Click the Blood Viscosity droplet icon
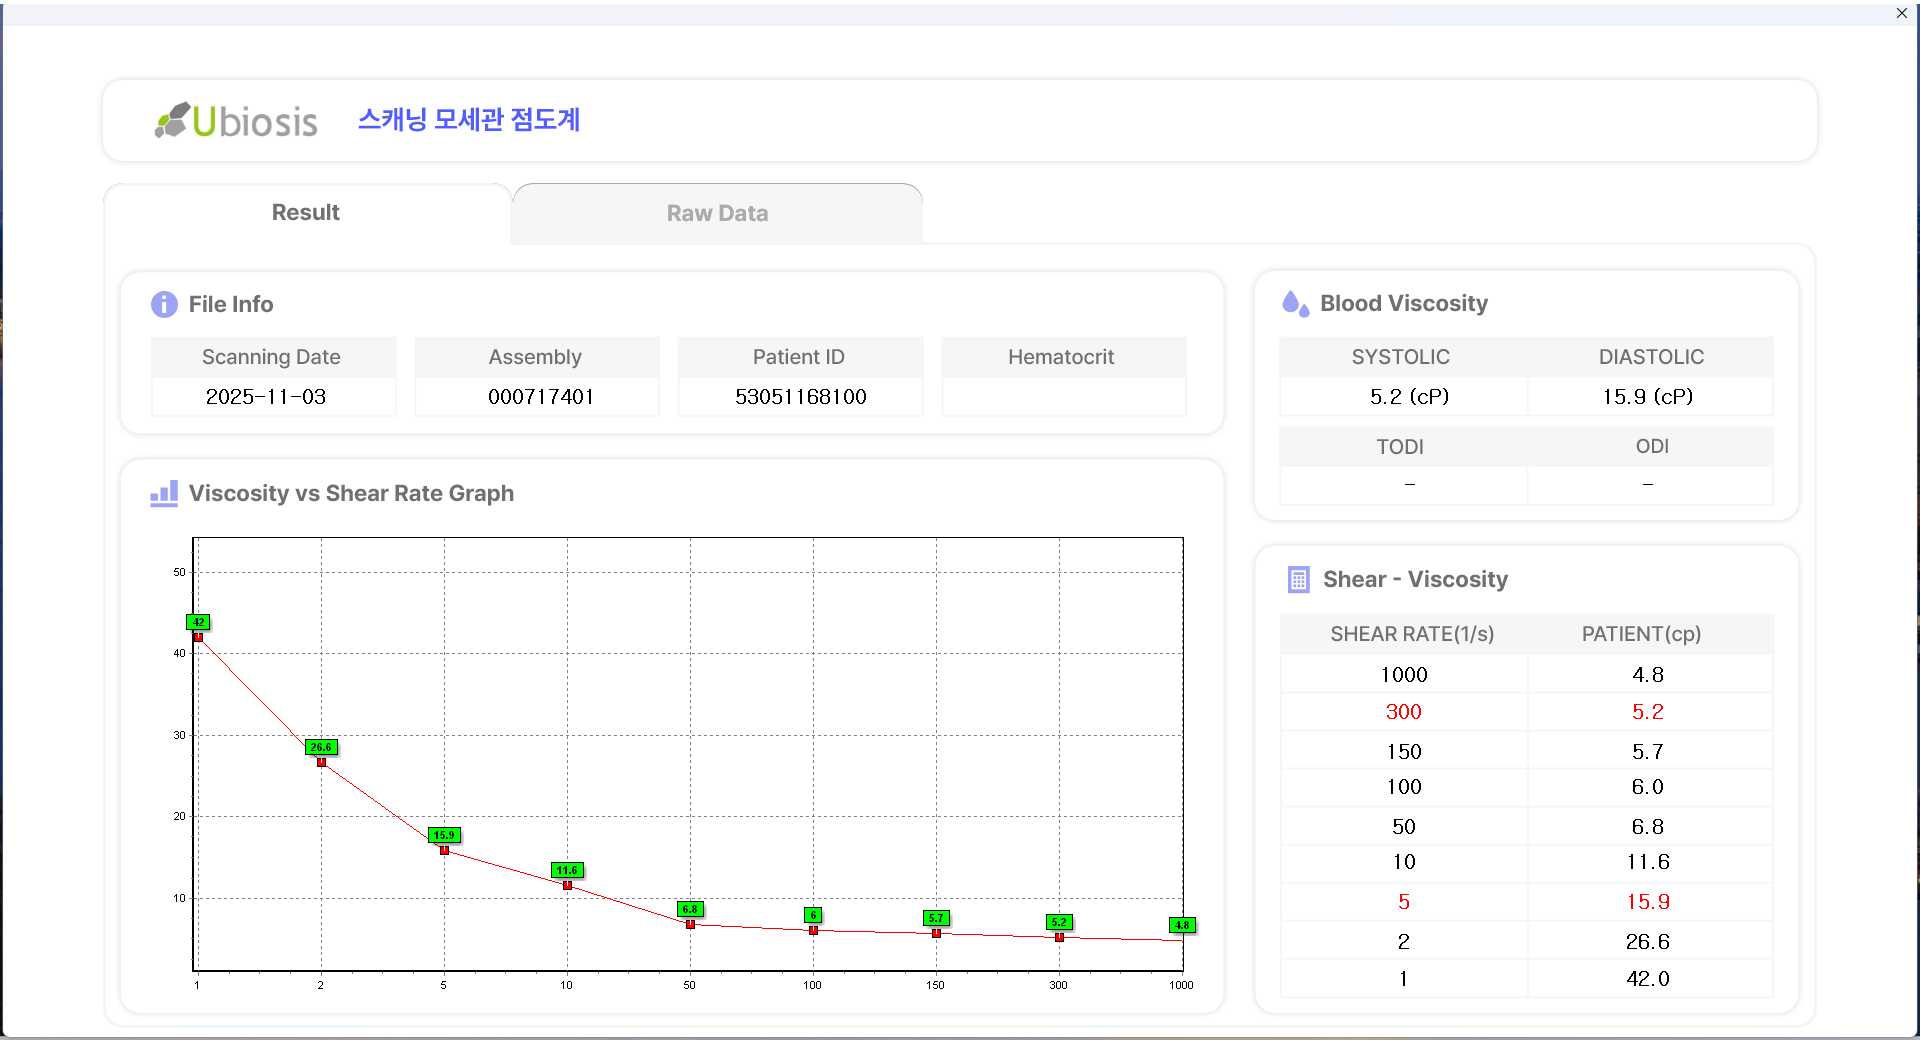The width and height of the screenshot is (1920, 1040). point(1295,303)
